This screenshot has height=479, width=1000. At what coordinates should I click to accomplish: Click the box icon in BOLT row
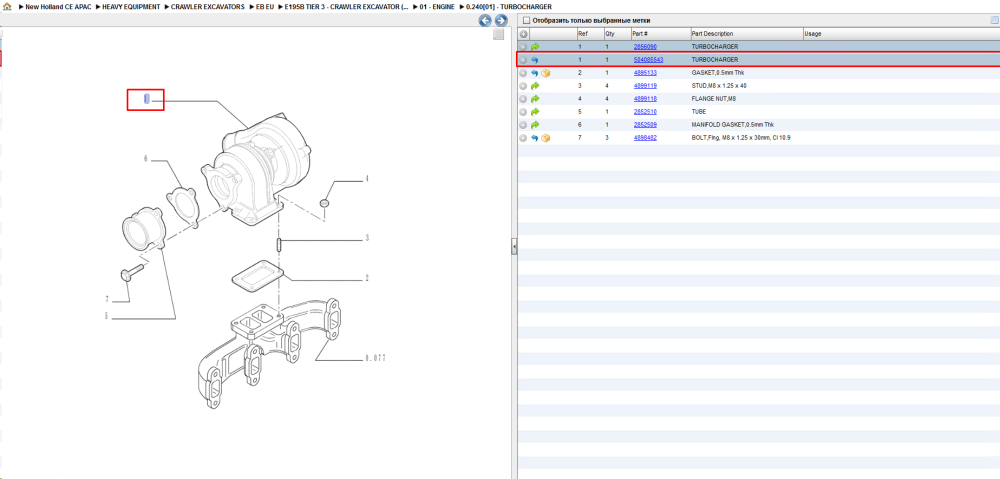[x=545, y=138]
